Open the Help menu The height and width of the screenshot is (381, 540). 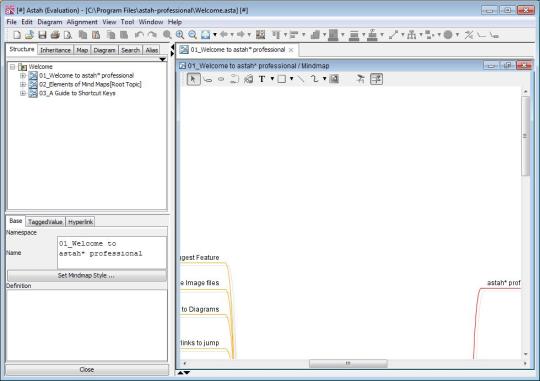175,22
